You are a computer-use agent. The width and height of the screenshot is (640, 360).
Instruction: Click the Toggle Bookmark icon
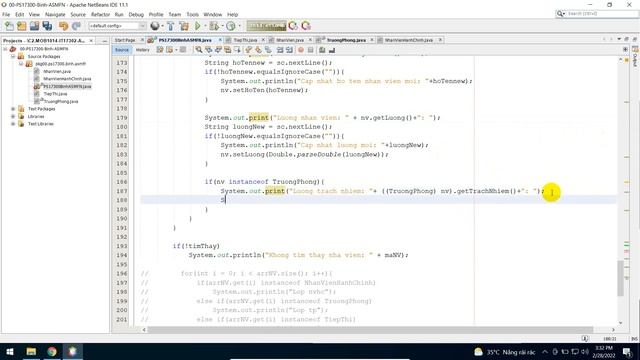coord(268,50)
